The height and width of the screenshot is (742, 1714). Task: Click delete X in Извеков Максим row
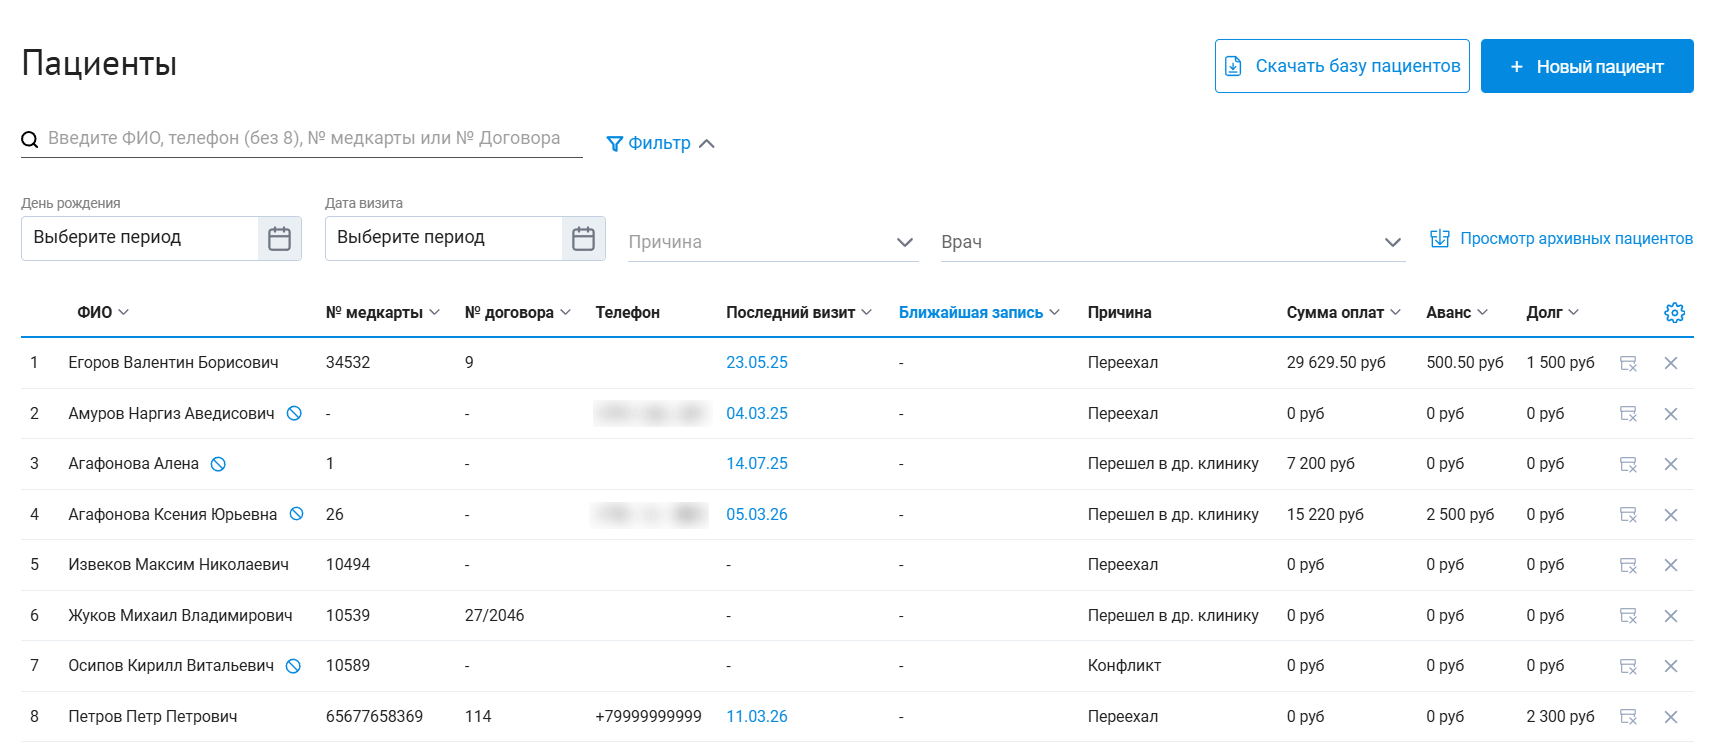[1670, 565]
